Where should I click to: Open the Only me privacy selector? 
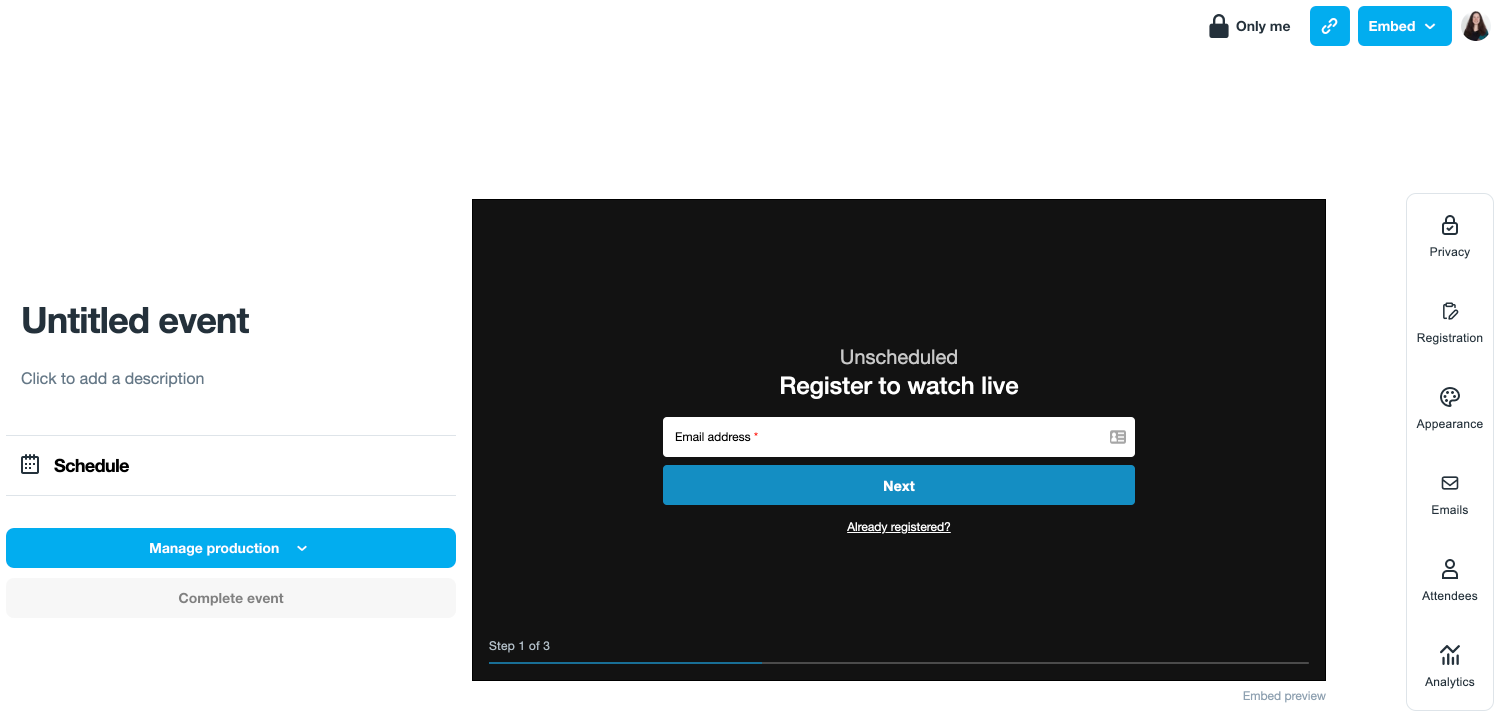tap(1250, 26)
